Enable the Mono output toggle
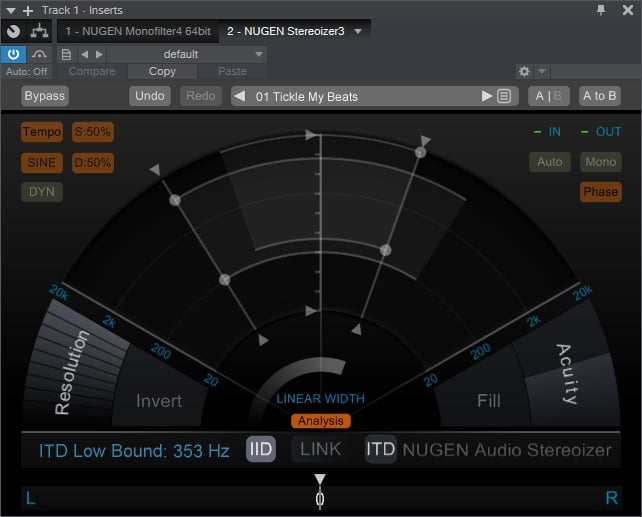The height and width of the screenshot is (517, 642). tap(601, 162)
